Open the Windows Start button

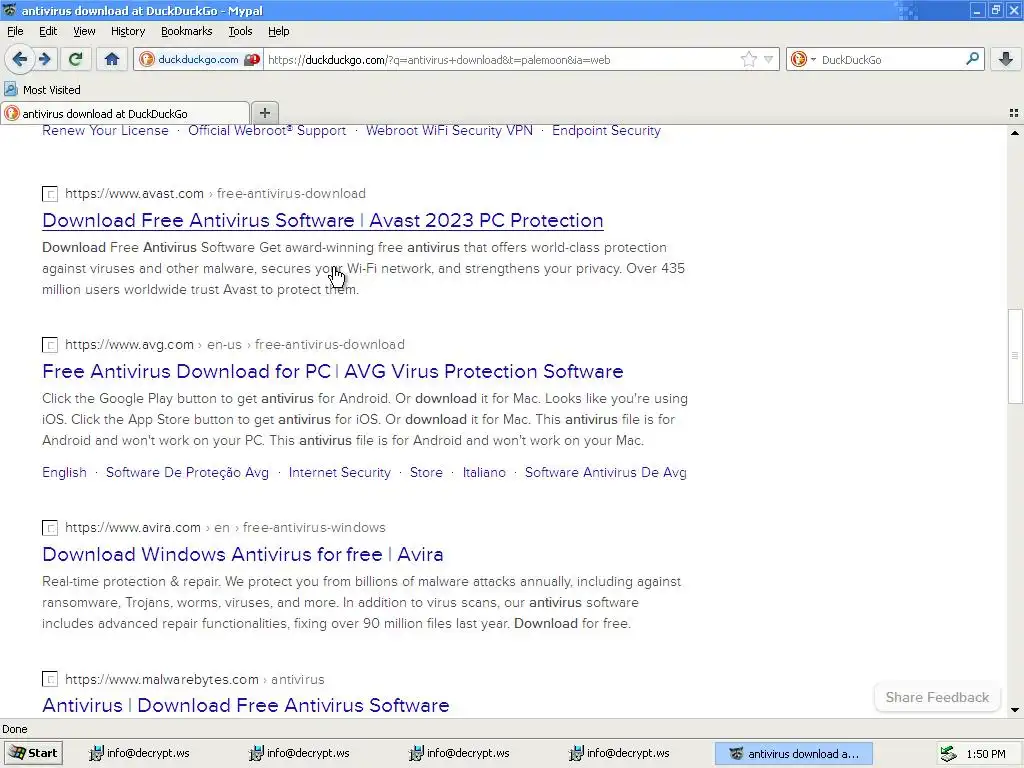33,753
